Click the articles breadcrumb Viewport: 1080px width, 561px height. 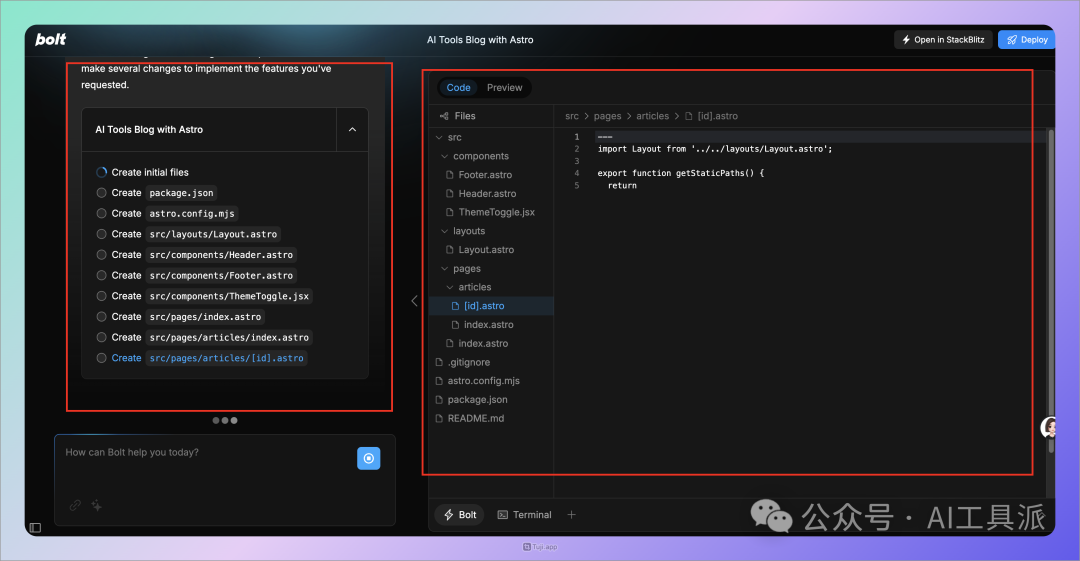point(652,116)
